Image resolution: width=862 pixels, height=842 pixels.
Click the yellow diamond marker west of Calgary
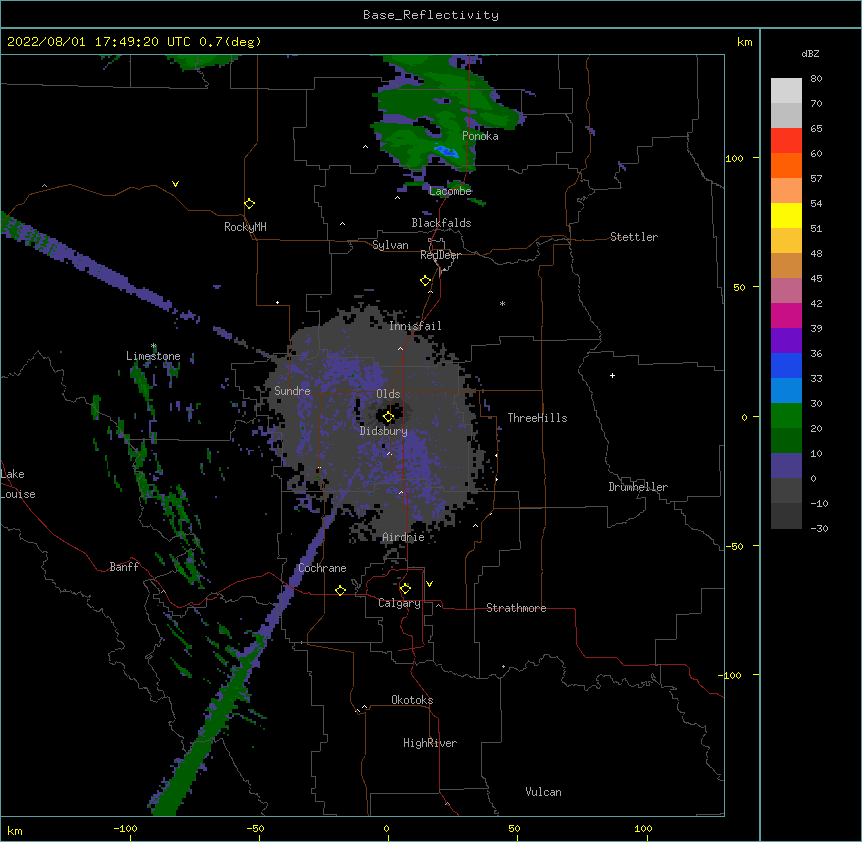click(x=340, y=590)
